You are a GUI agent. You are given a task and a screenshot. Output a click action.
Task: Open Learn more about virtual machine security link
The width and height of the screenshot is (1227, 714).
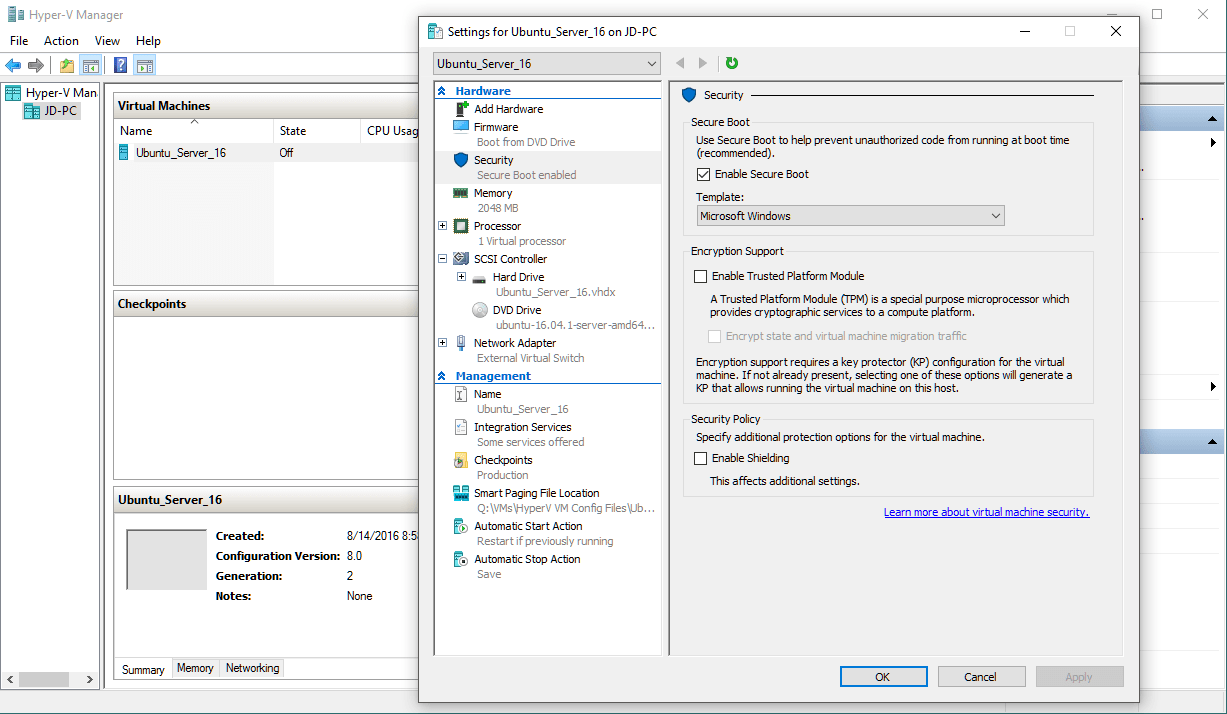click(x=986, y=512)
